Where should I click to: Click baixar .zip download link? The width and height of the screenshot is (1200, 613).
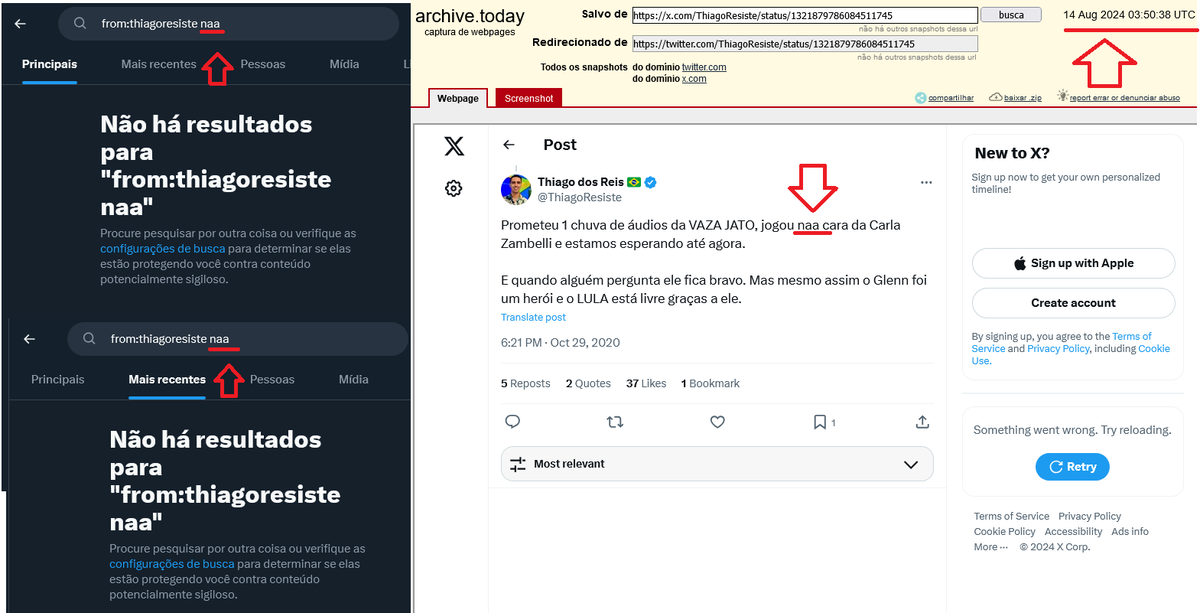click(x=1015, y=97)
